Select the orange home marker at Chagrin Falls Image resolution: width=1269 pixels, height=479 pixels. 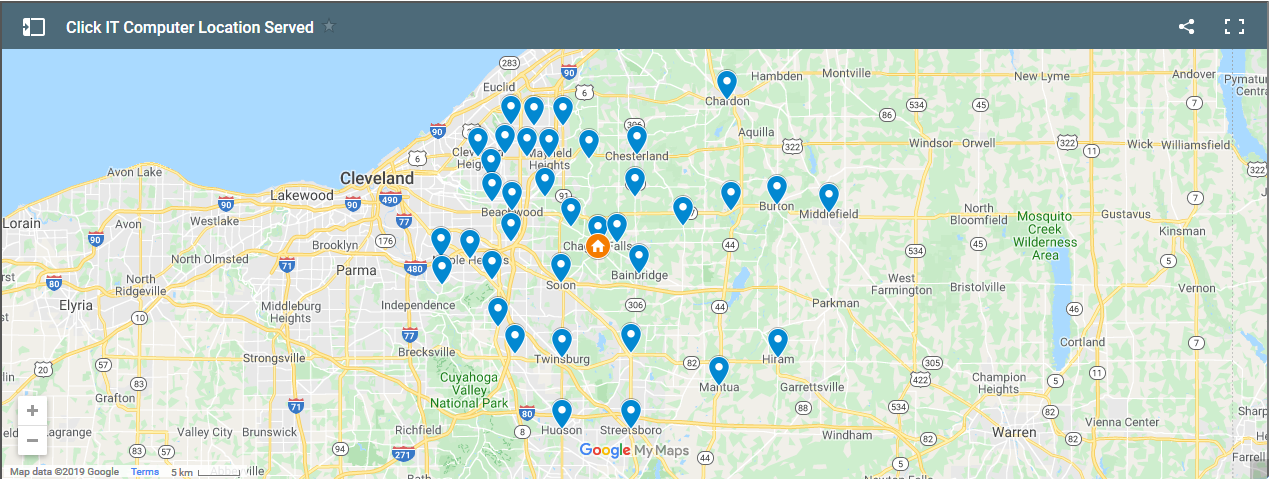(x=597, y=245)
